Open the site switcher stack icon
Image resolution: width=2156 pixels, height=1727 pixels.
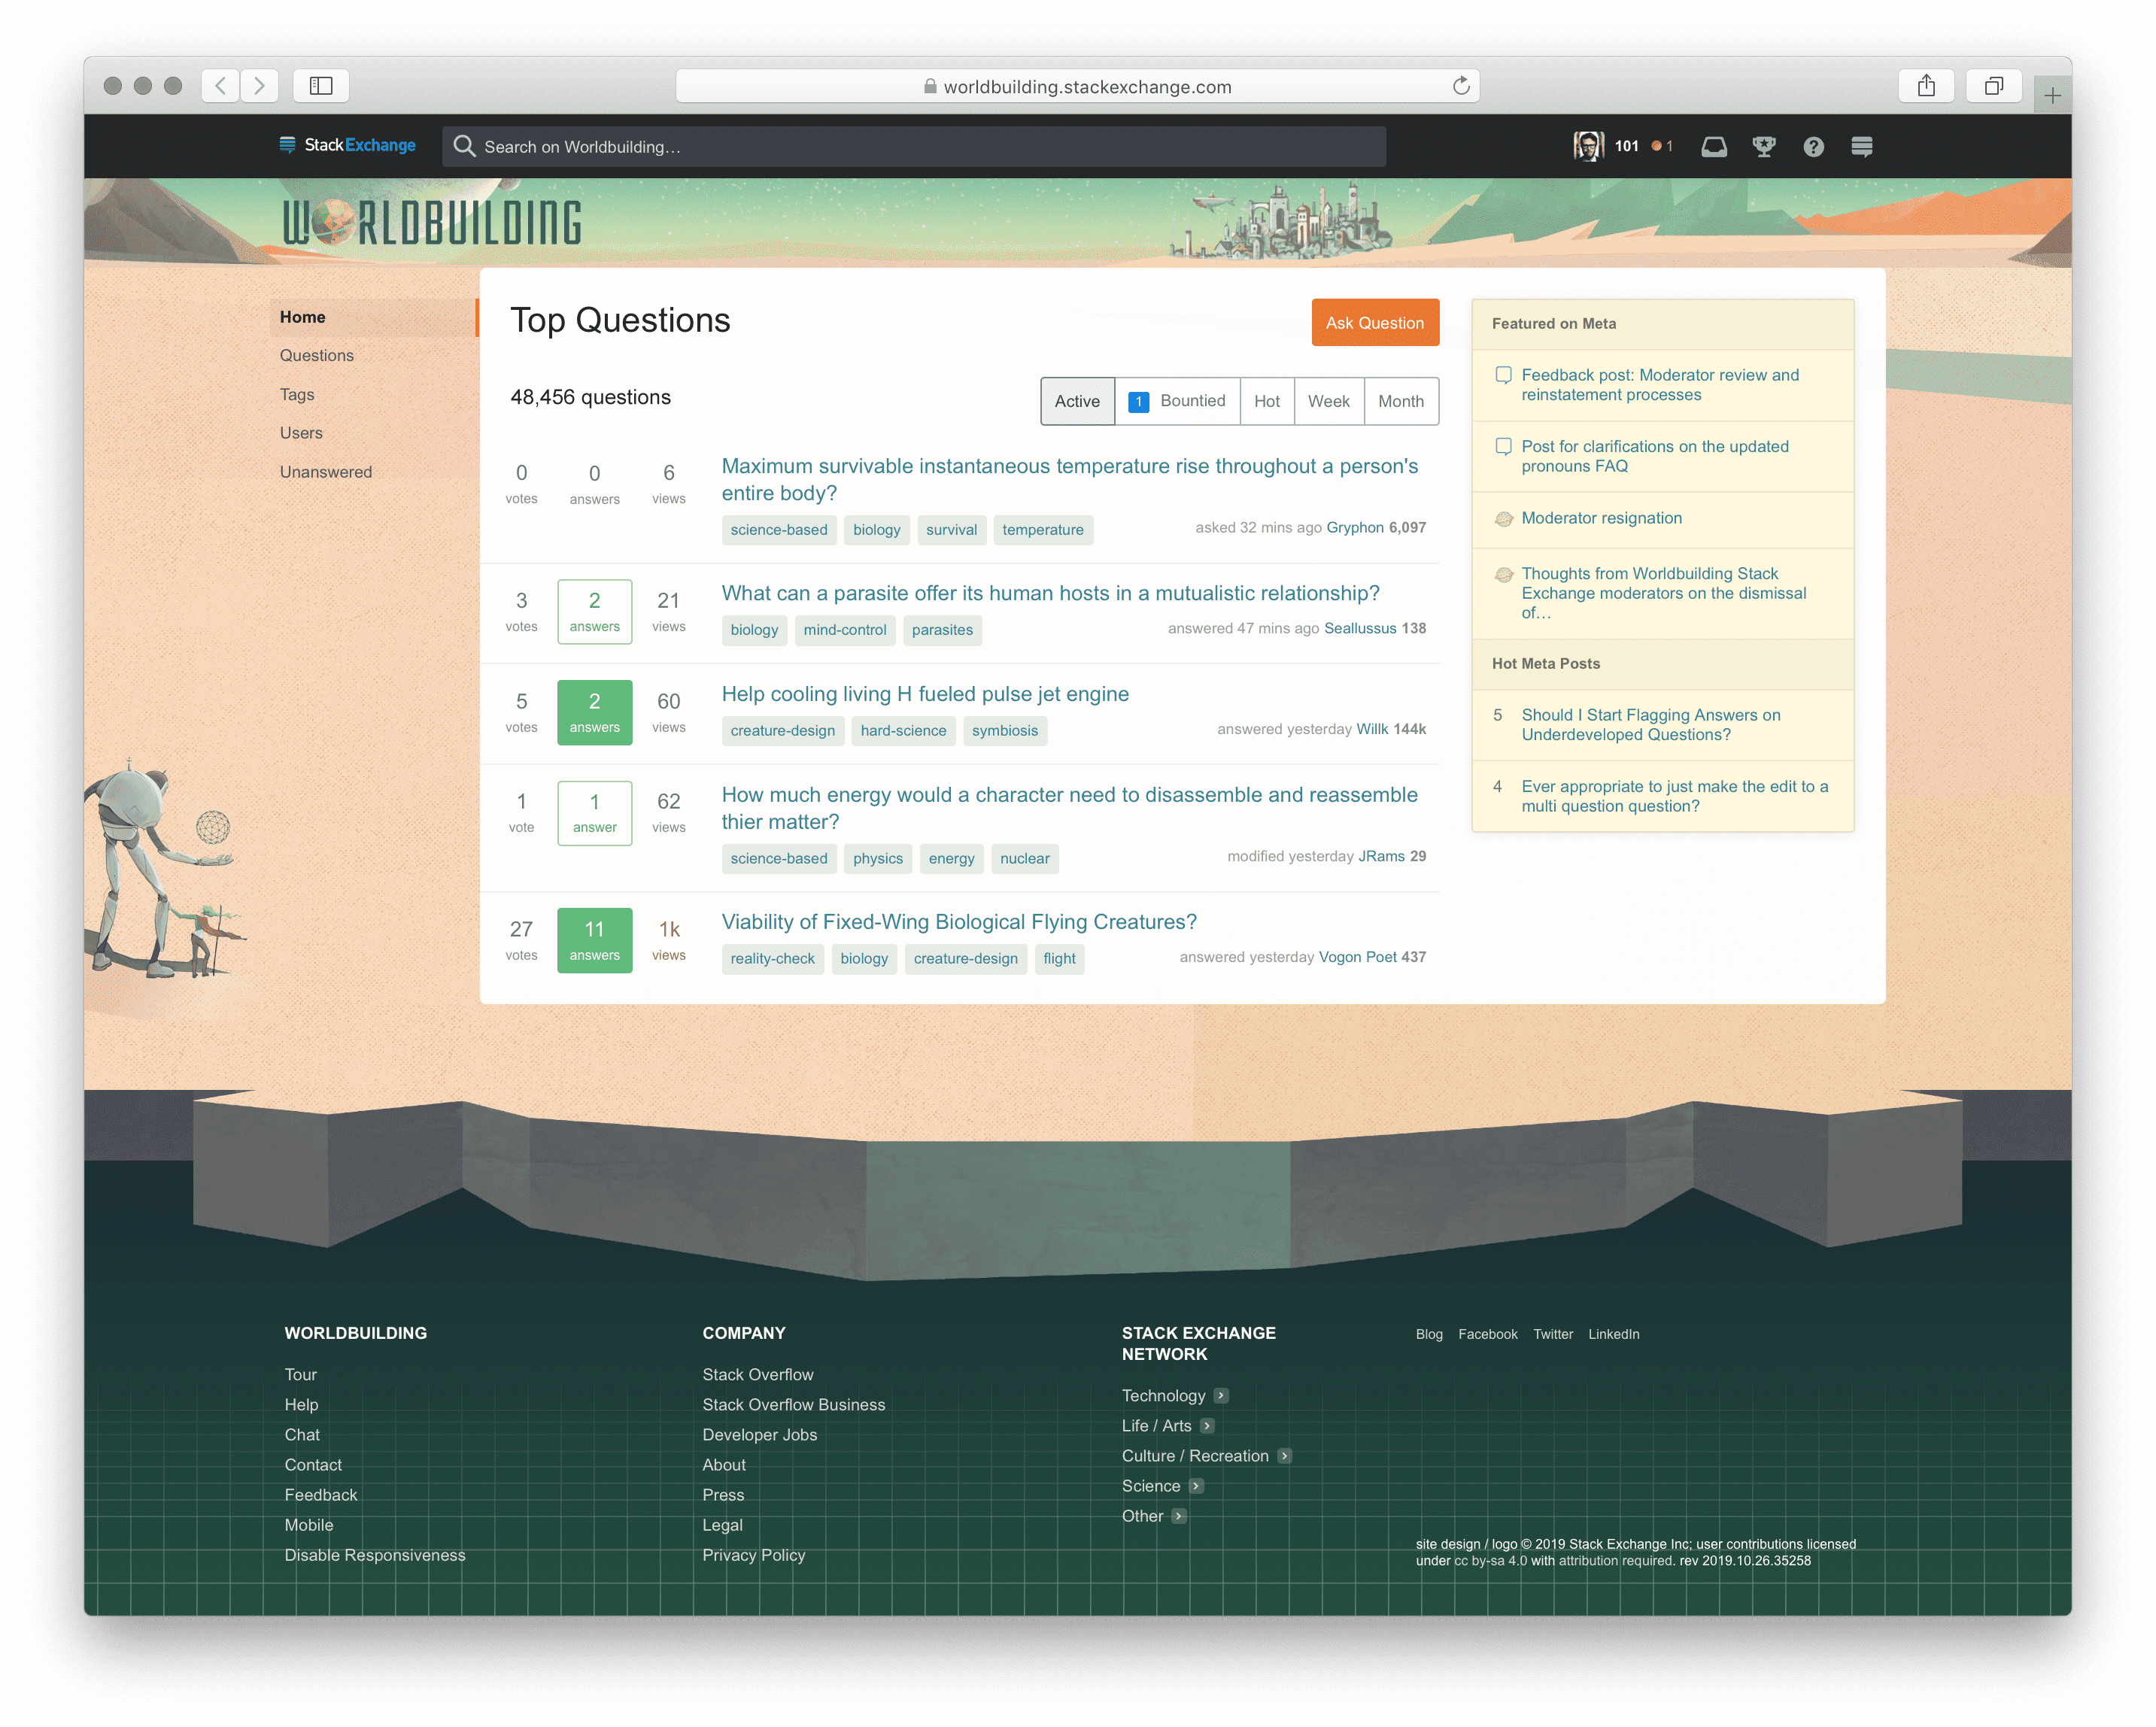(x=1861, y=147)
